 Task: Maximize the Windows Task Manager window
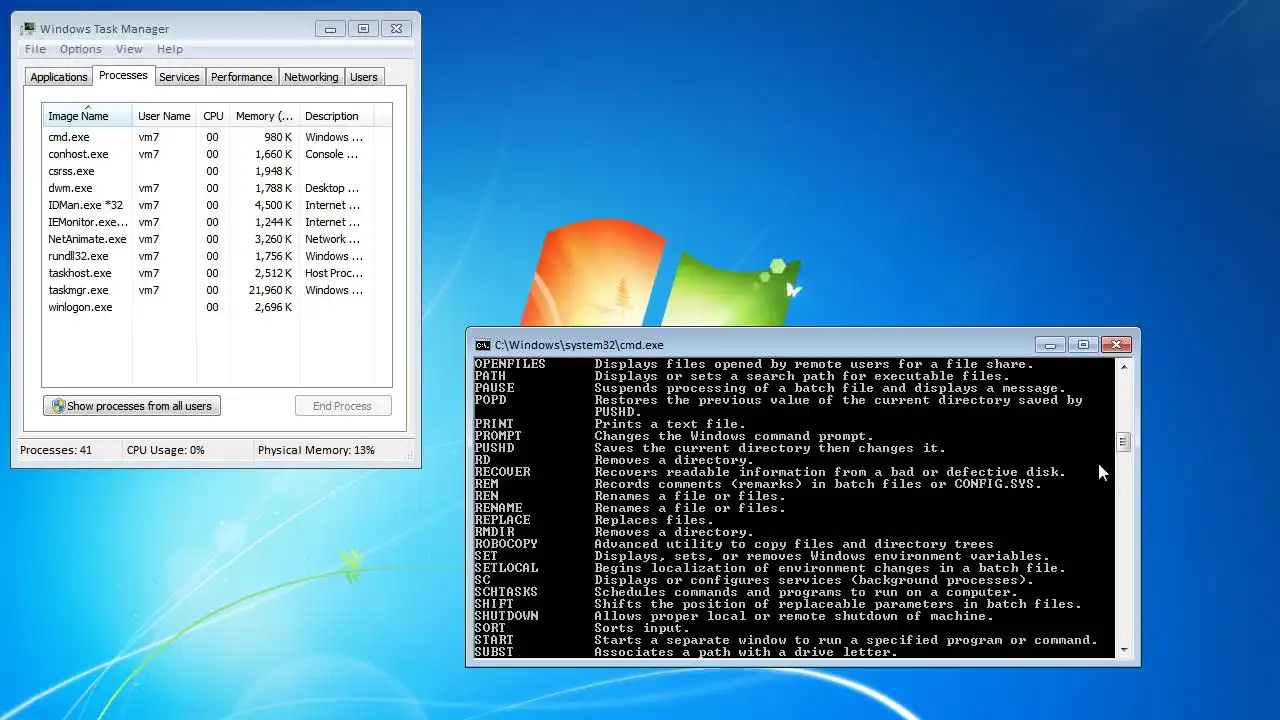[x=363, y=29]
